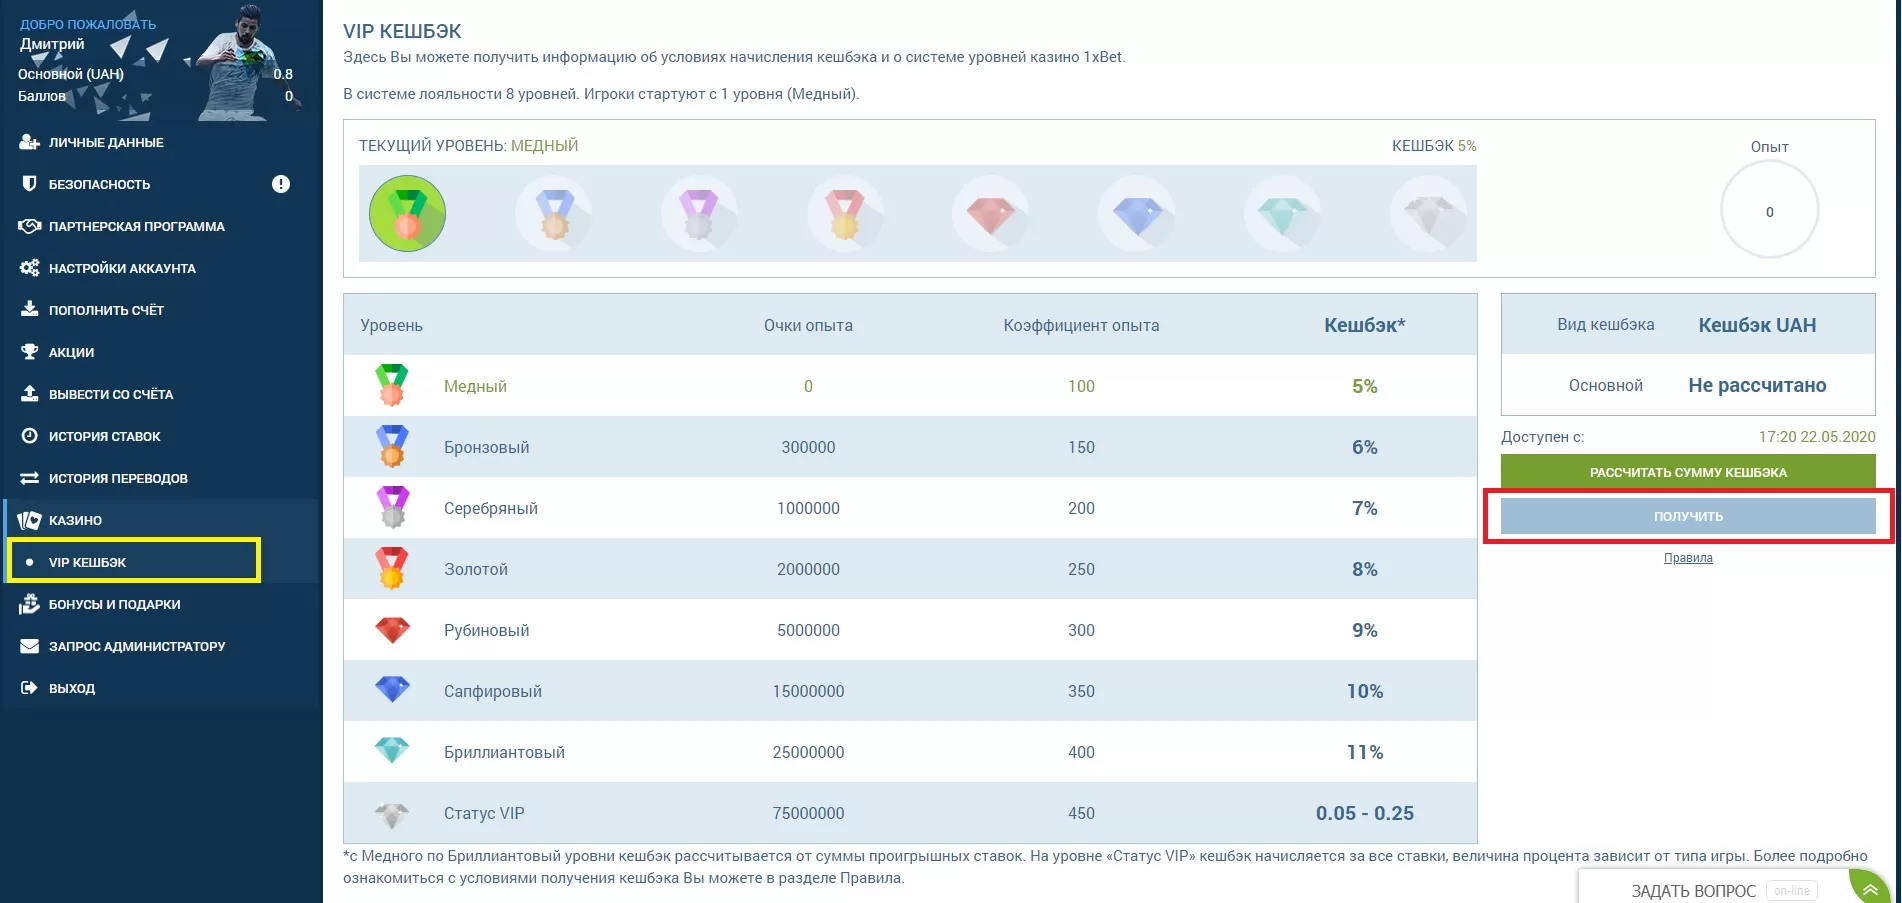Screen dimensions: 1902x903
Task: Click the VIP status diamond table icon
Action: tap(392, 814)
